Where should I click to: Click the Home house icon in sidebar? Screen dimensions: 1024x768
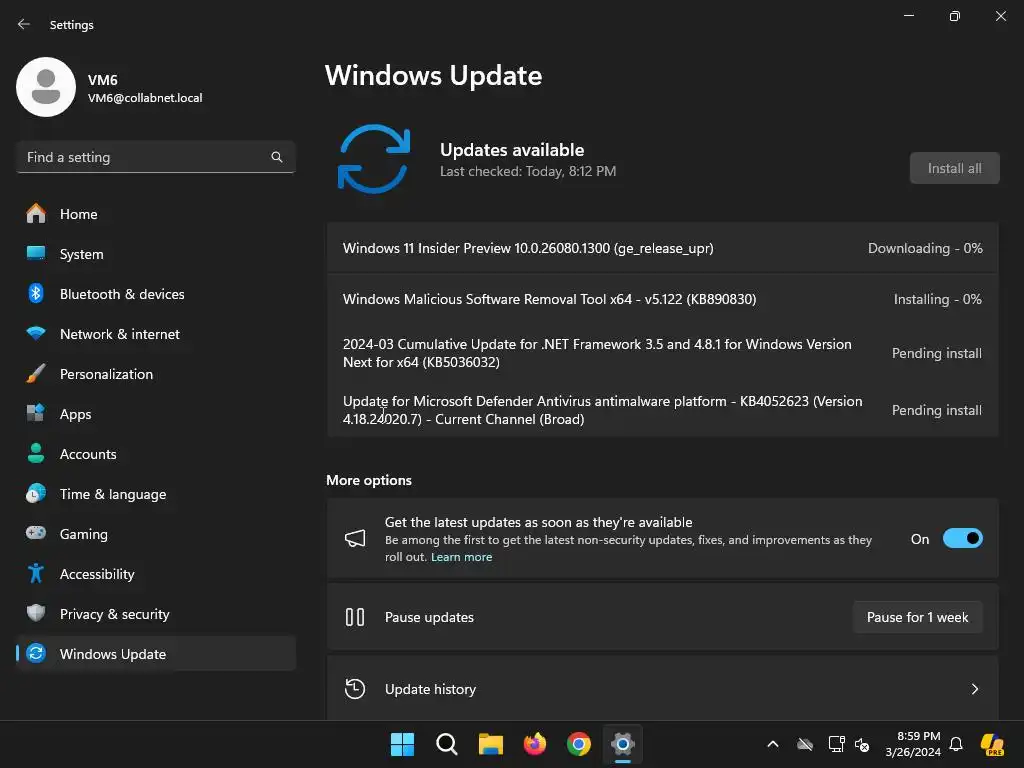tap(36, 214)
